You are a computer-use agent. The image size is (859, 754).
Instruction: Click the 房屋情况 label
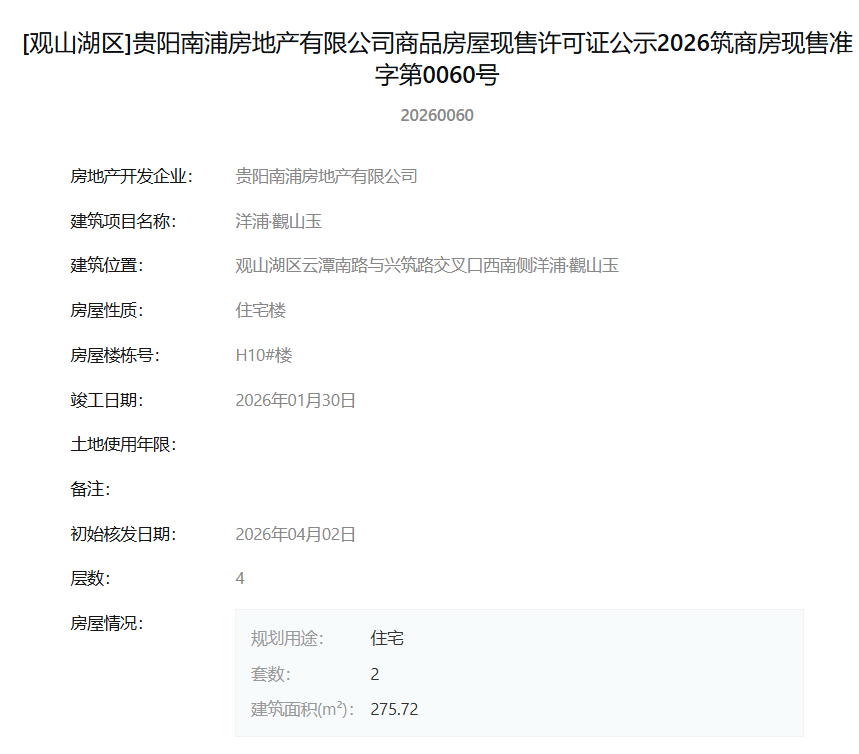106,624
